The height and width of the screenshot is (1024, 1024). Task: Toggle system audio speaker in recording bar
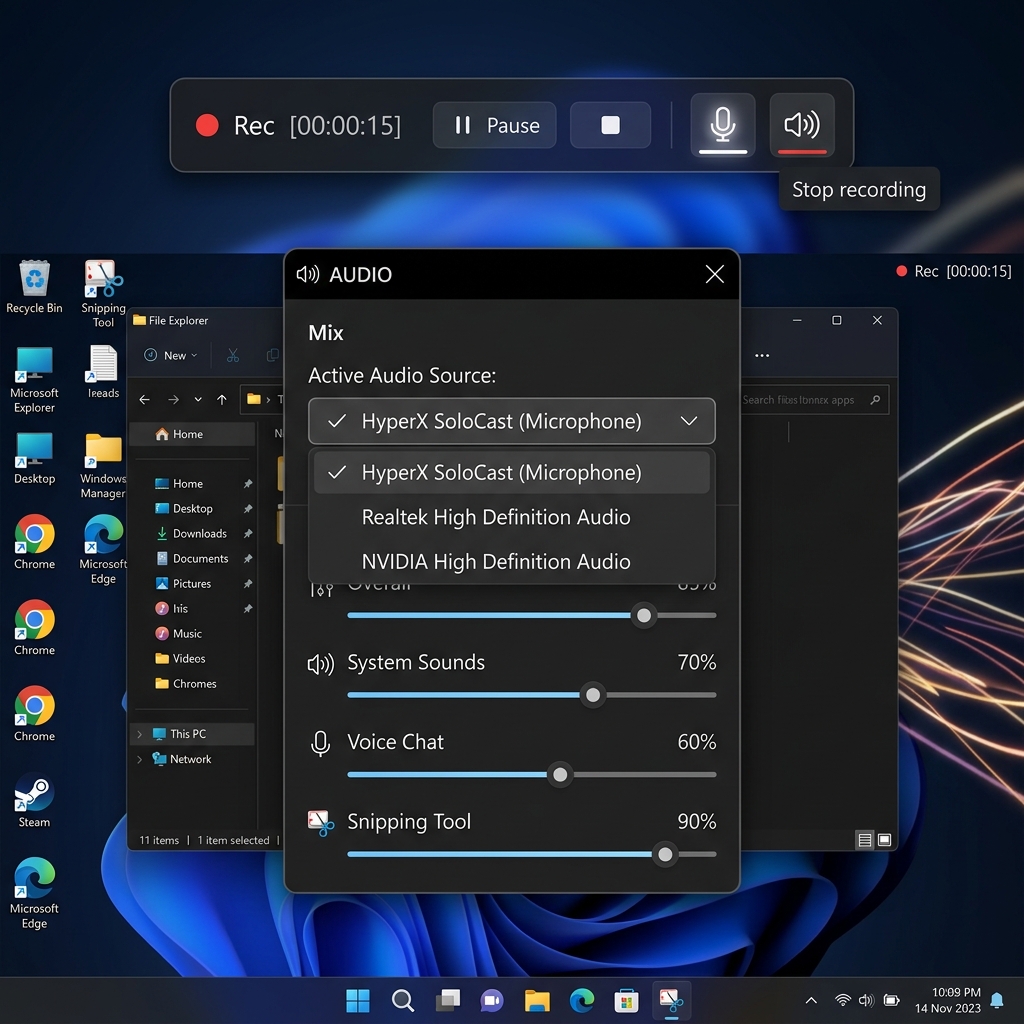802,125
